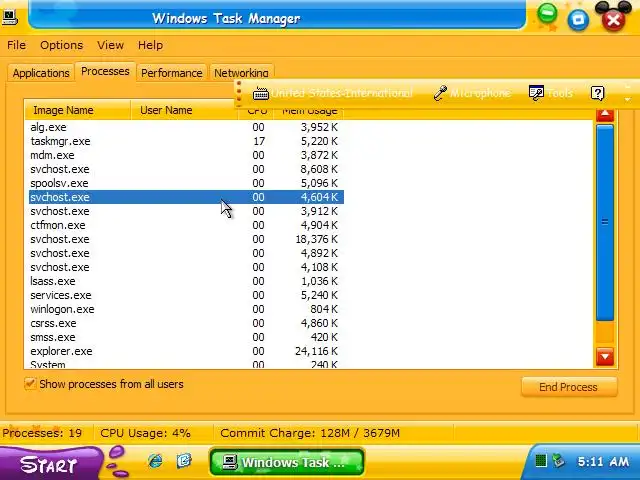Select the csrss.exe process
The height and width of the screenshot is (480, 640).
pos(186,323)
